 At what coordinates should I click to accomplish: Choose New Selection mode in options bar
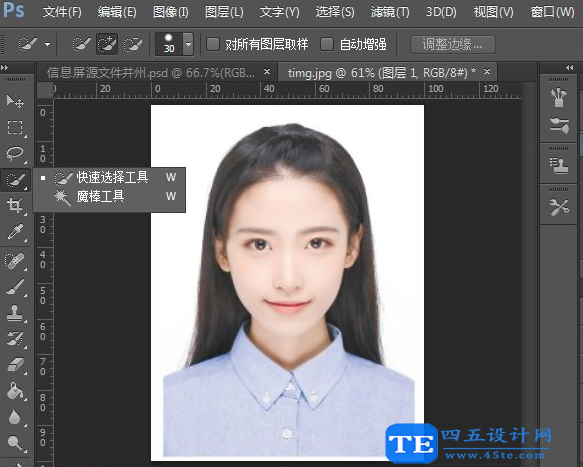pos(81,44)
